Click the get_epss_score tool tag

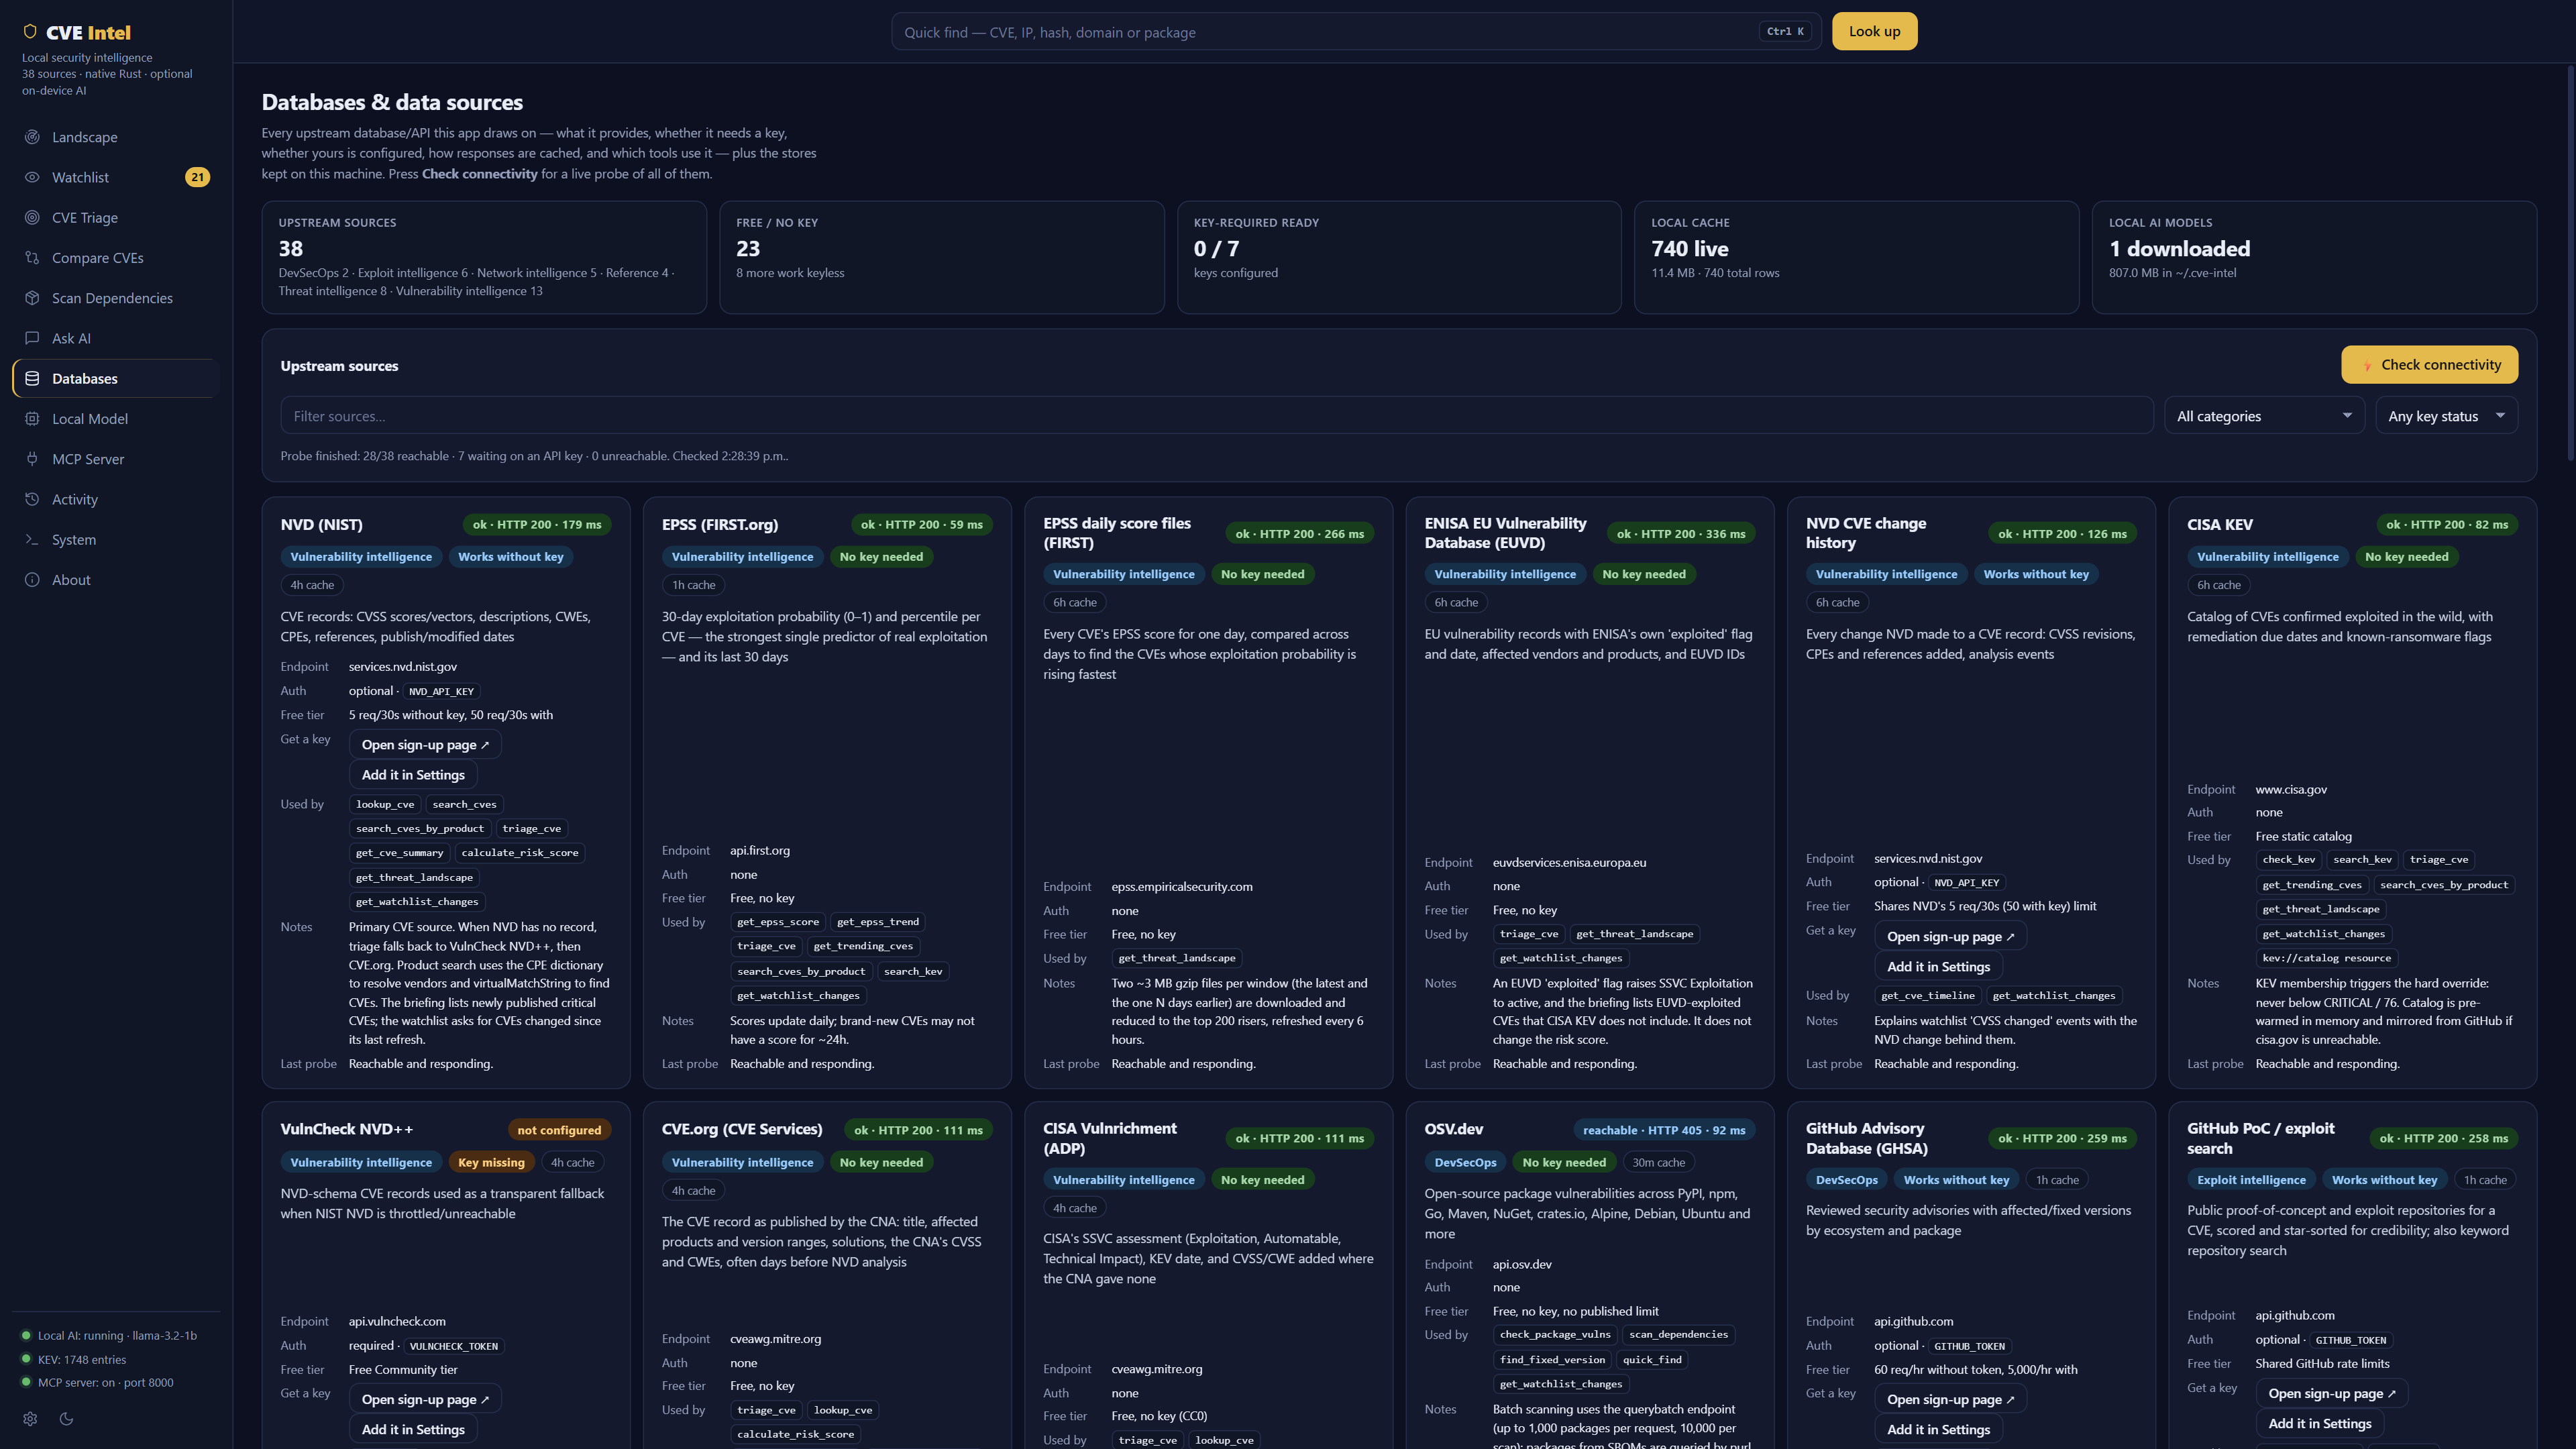778,922
